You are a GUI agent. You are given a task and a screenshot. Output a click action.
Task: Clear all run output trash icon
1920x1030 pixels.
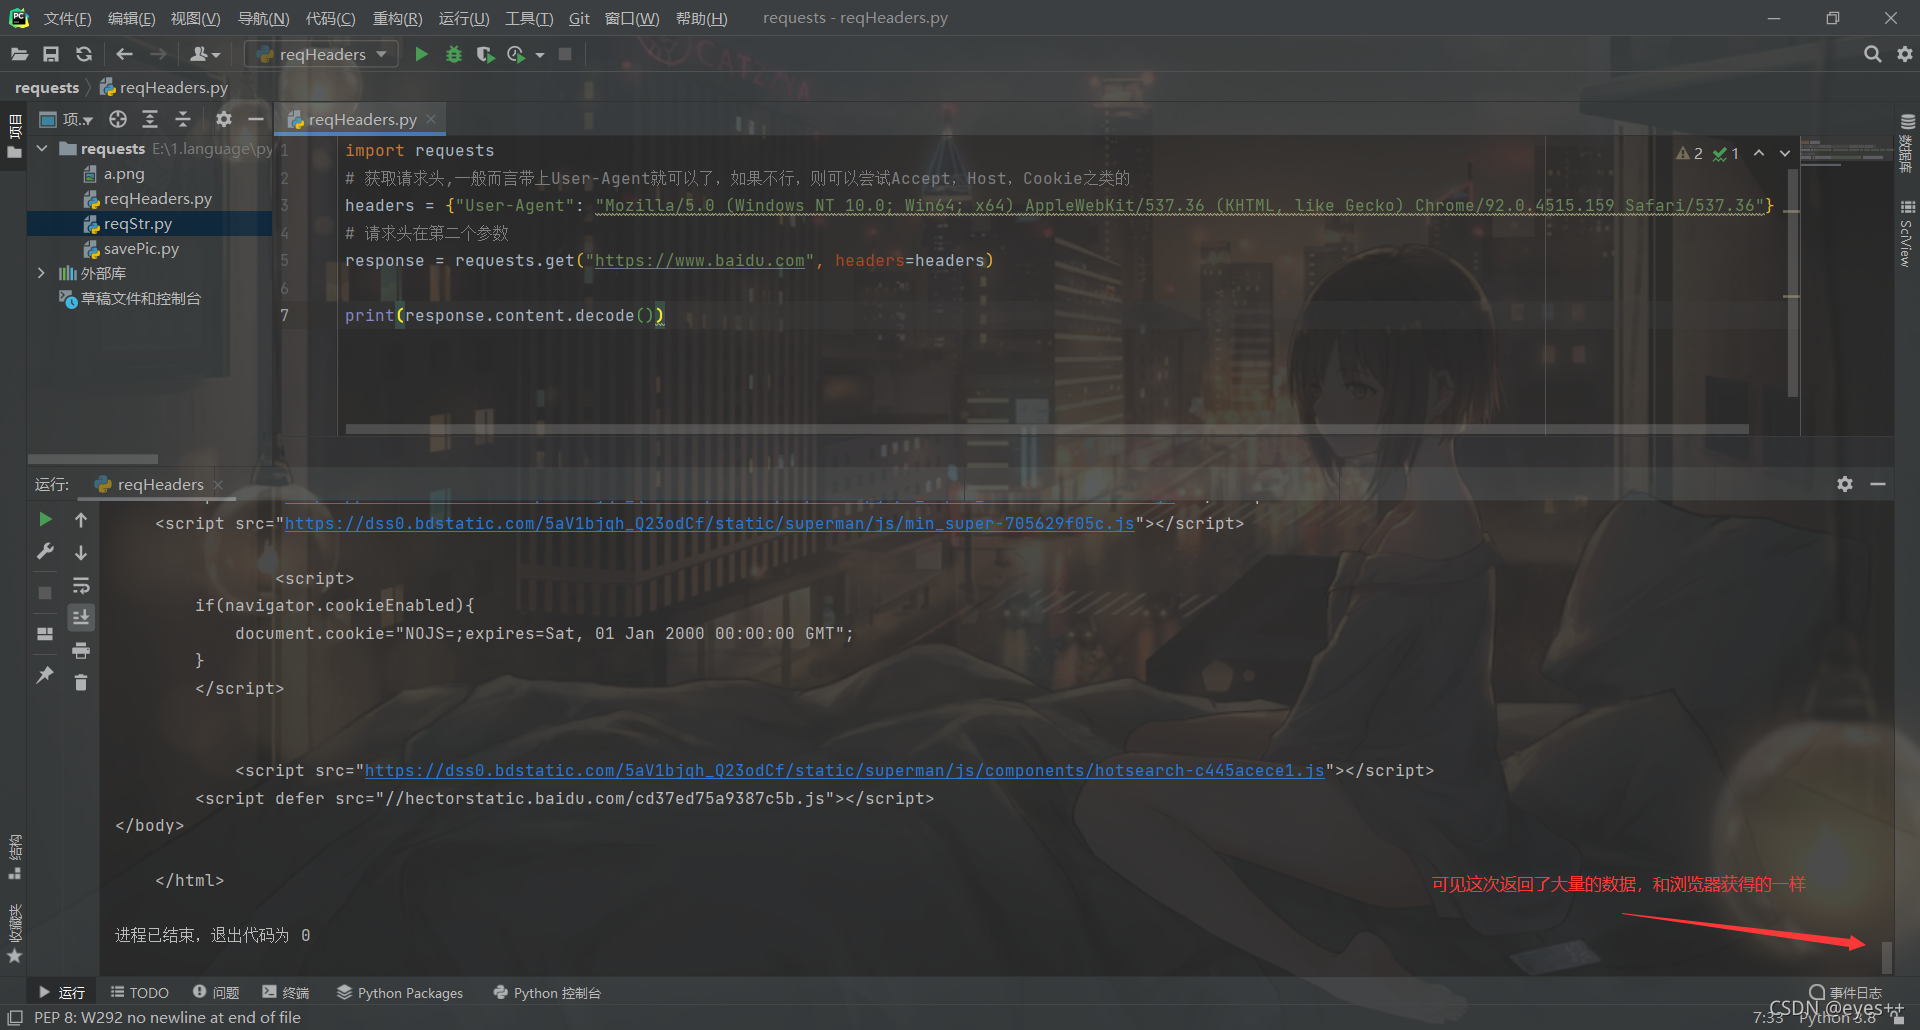pos(81,682)
